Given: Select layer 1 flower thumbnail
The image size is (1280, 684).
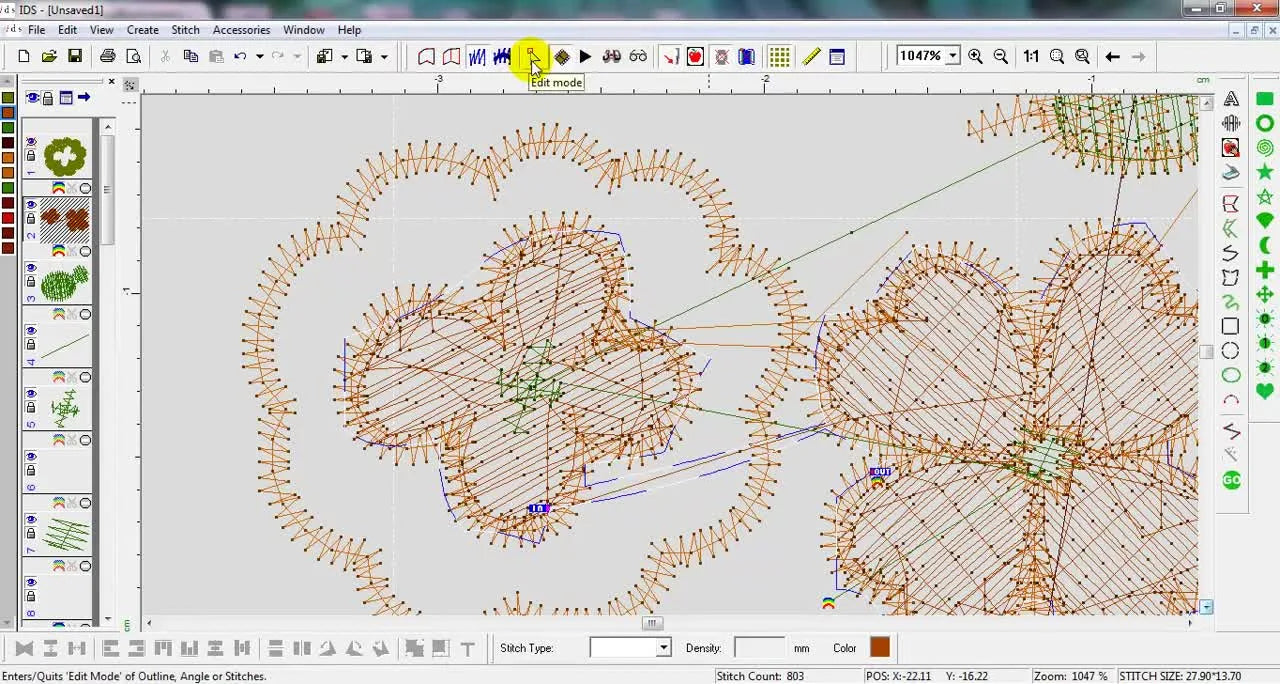Looking at the screenshot, I should click(66, 157).
